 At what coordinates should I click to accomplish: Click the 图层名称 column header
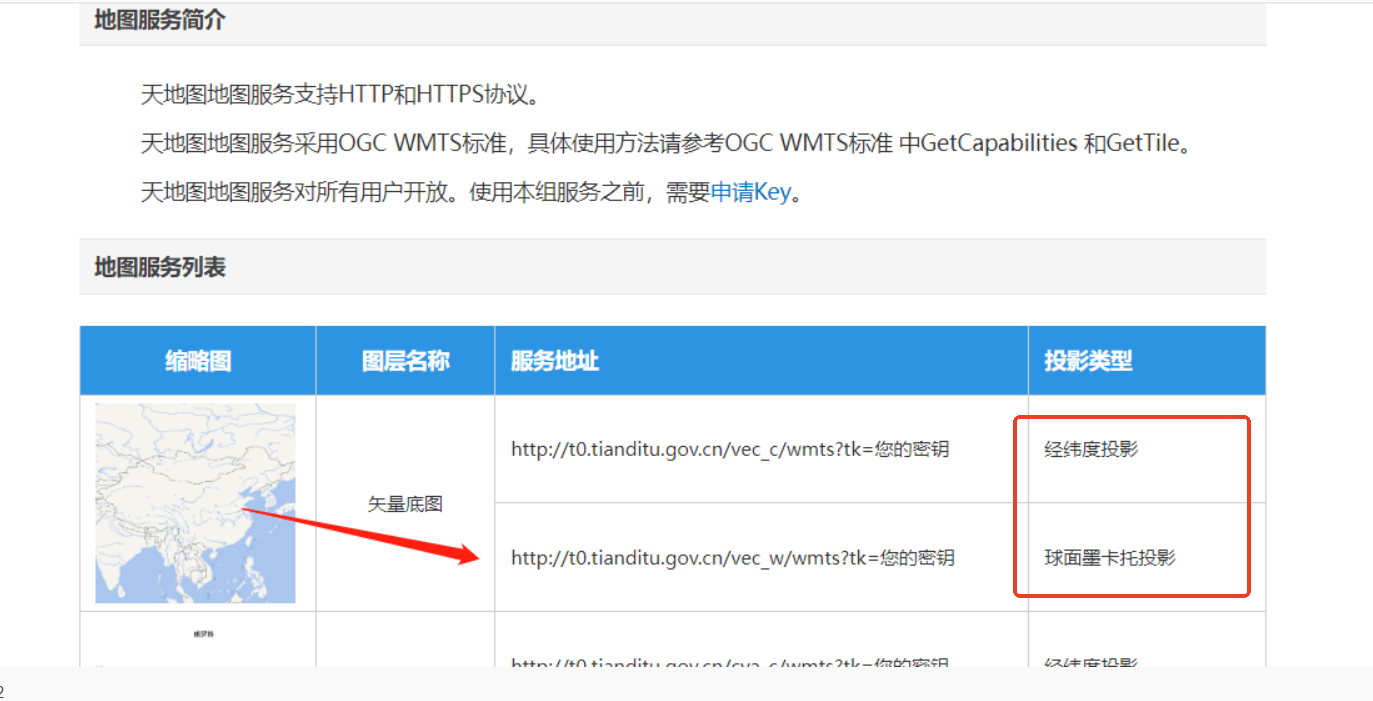tap(405, 361)
